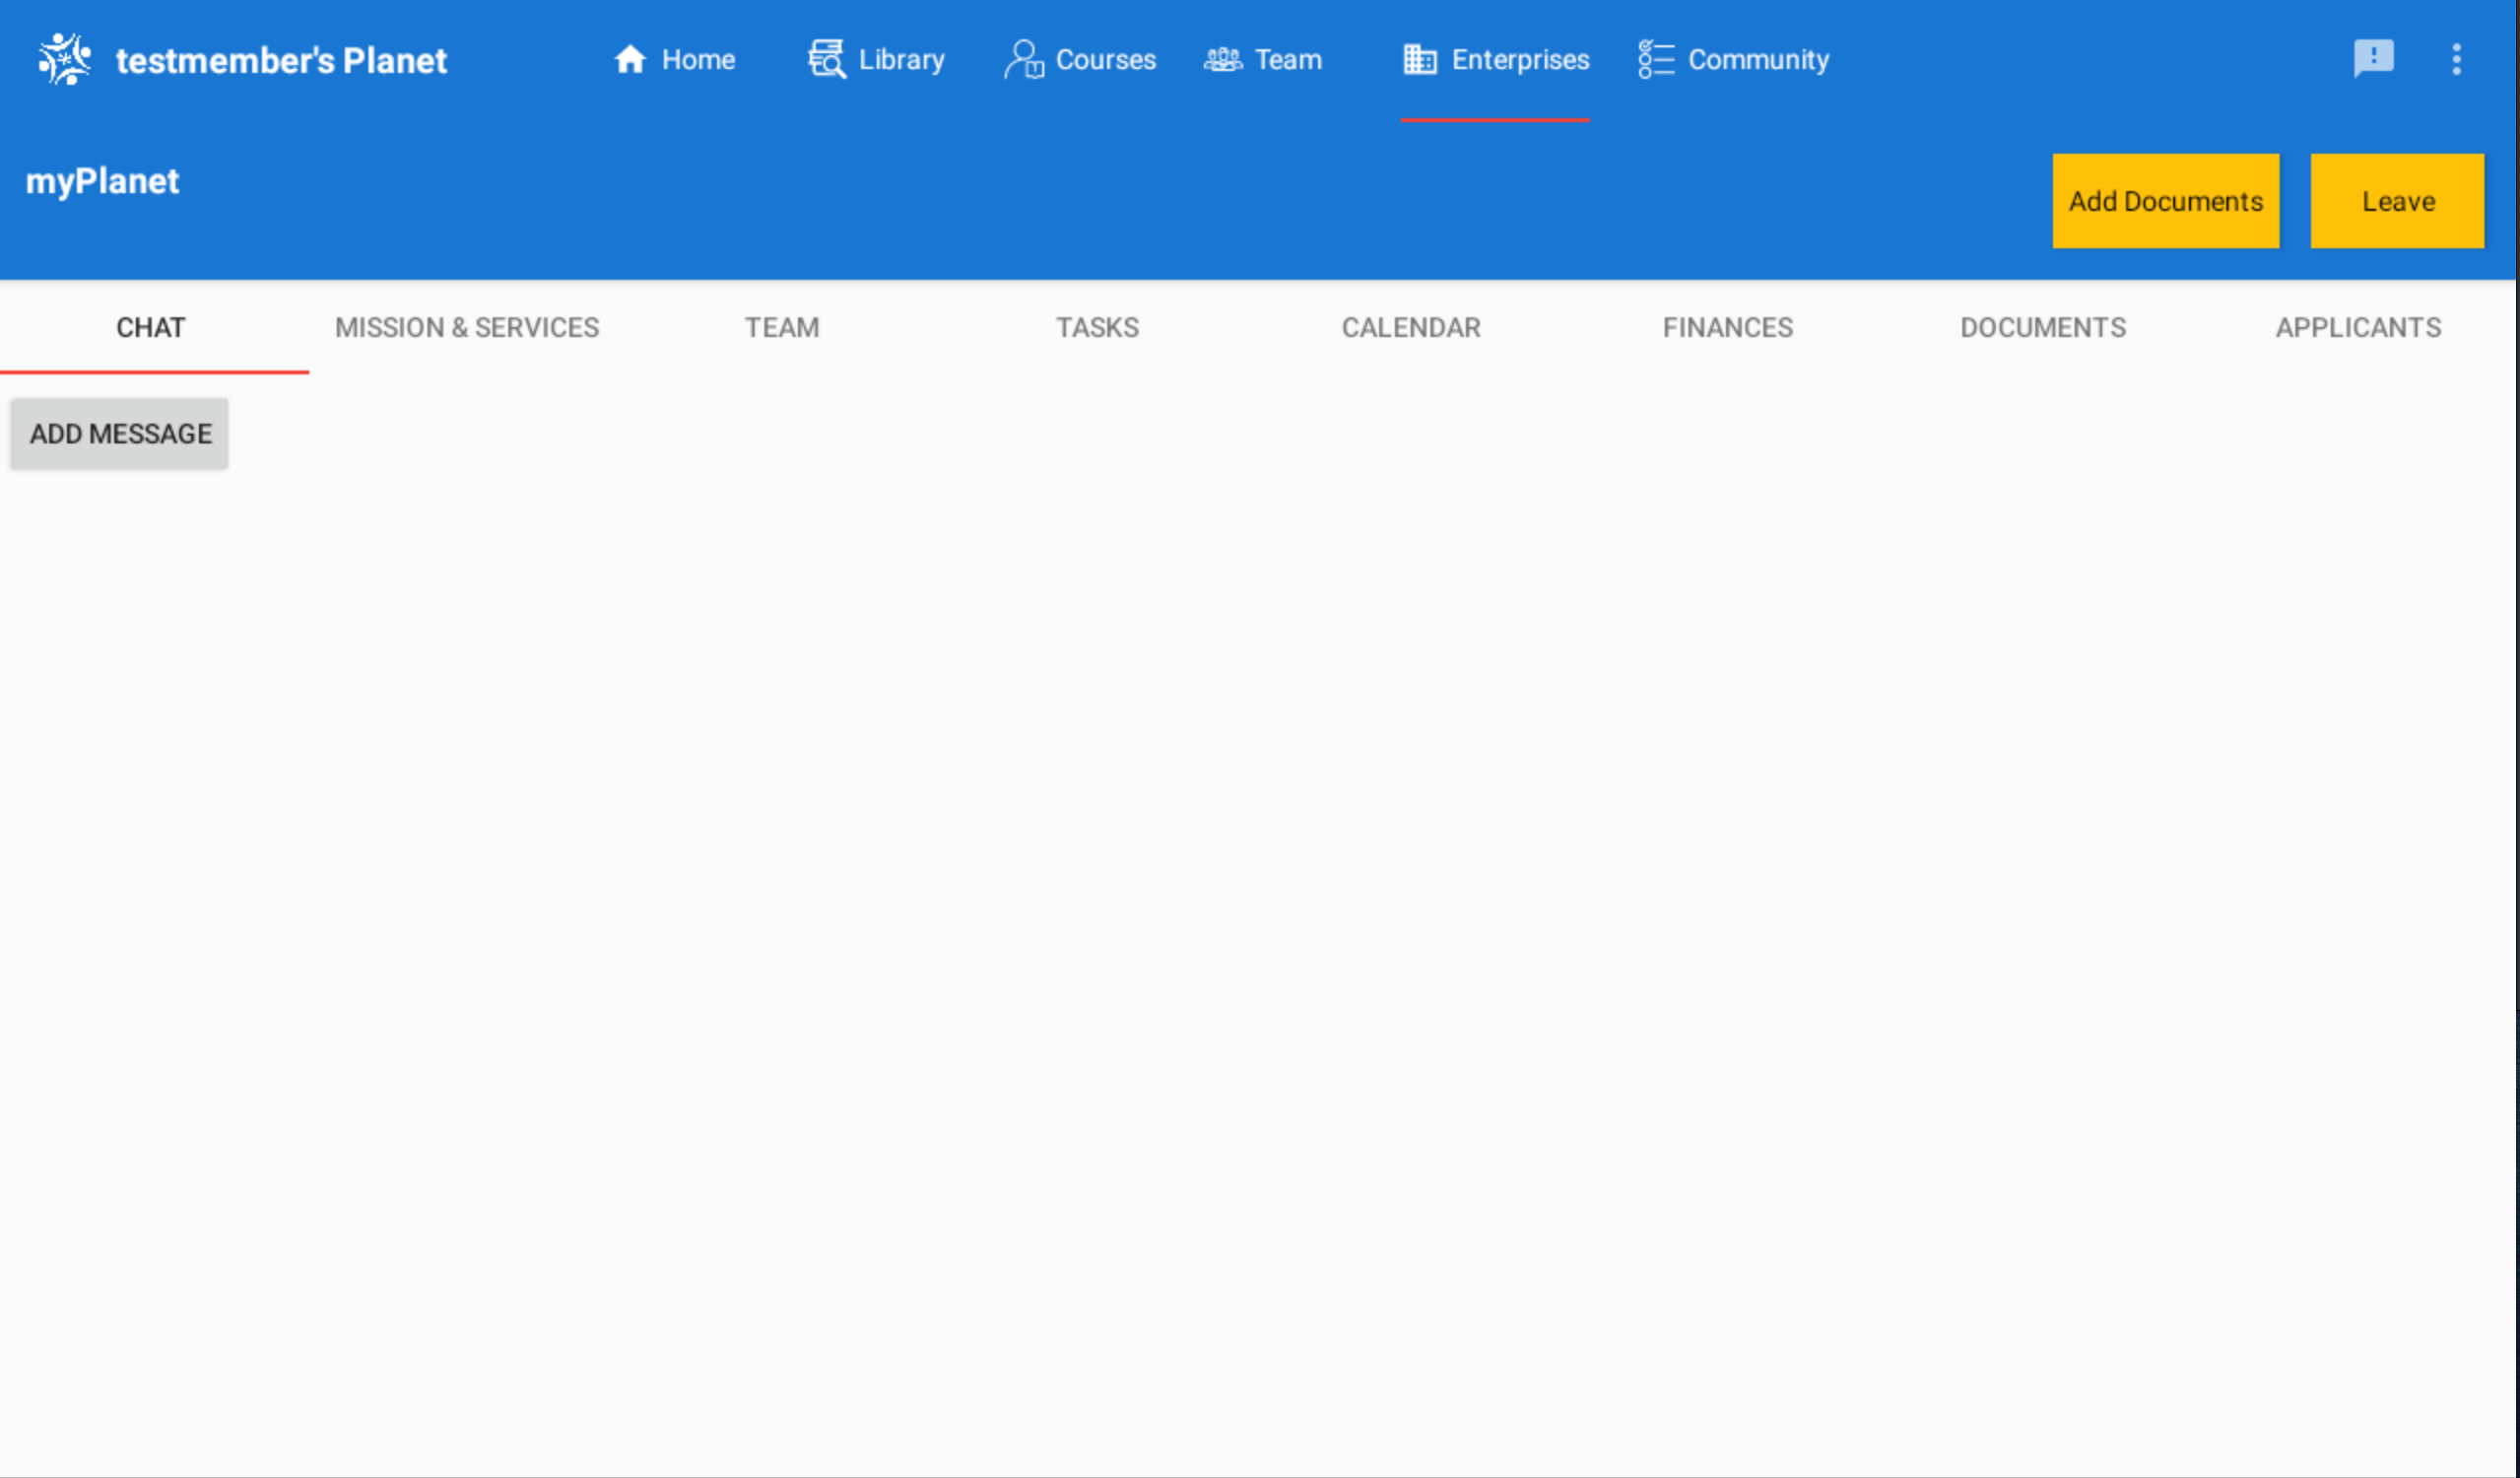
Task: Click the yellow Add Documents button
Action: [2165, 201]
